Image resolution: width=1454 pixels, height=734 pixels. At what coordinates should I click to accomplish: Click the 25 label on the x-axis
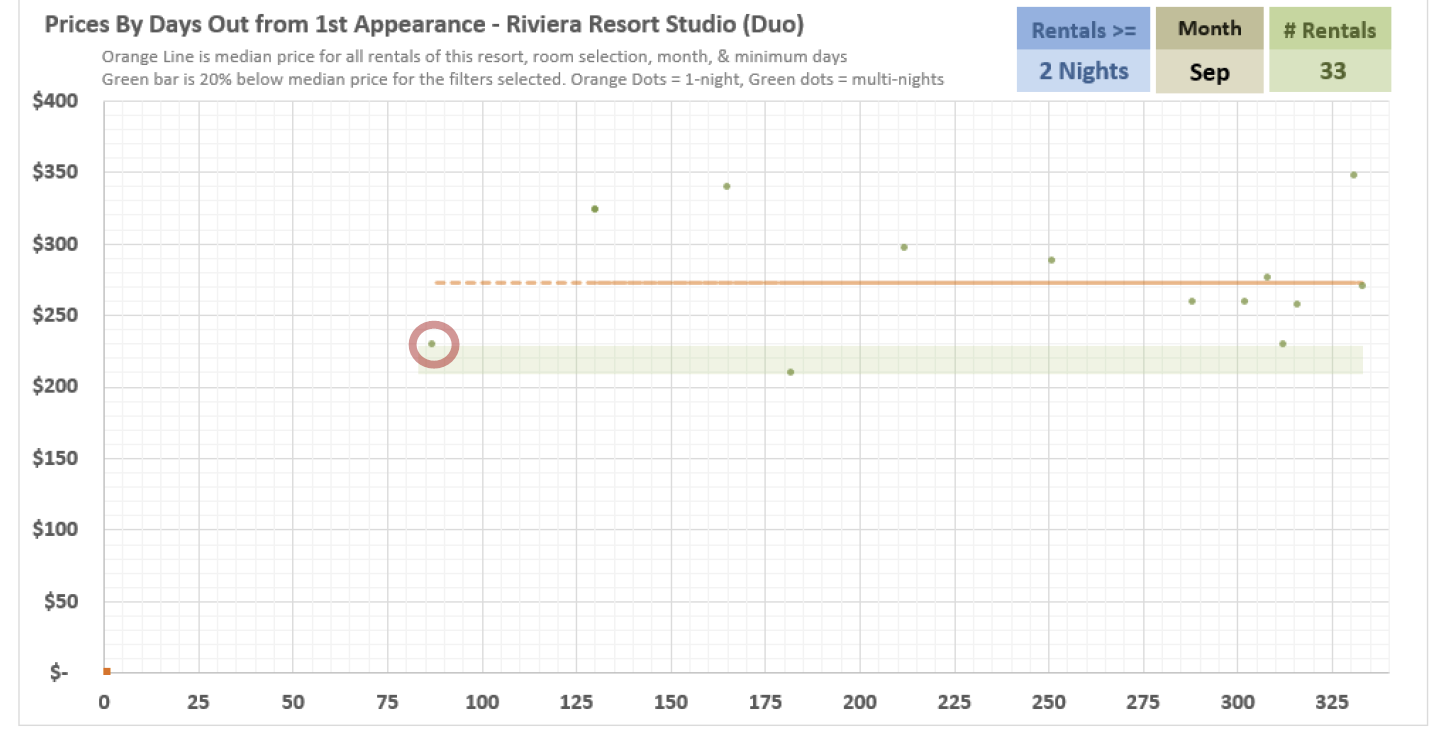[x=199, y=702]
